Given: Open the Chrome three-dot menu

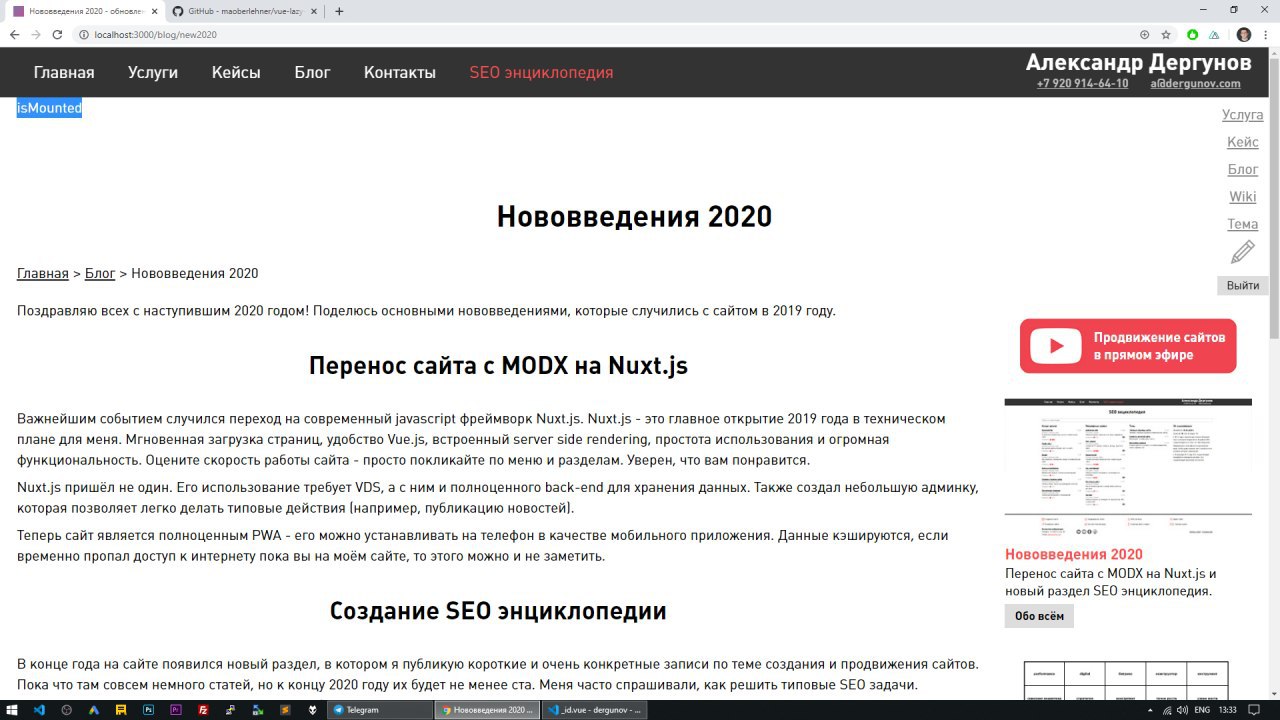Looking at the screenshot, I should pyautogui.click(x=1266, y=34).
